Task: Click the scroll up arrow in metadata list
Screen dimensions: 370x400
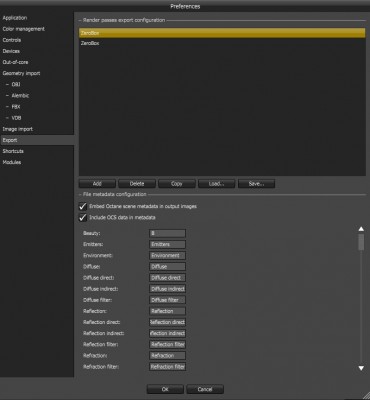Action: tap(361, 229)
